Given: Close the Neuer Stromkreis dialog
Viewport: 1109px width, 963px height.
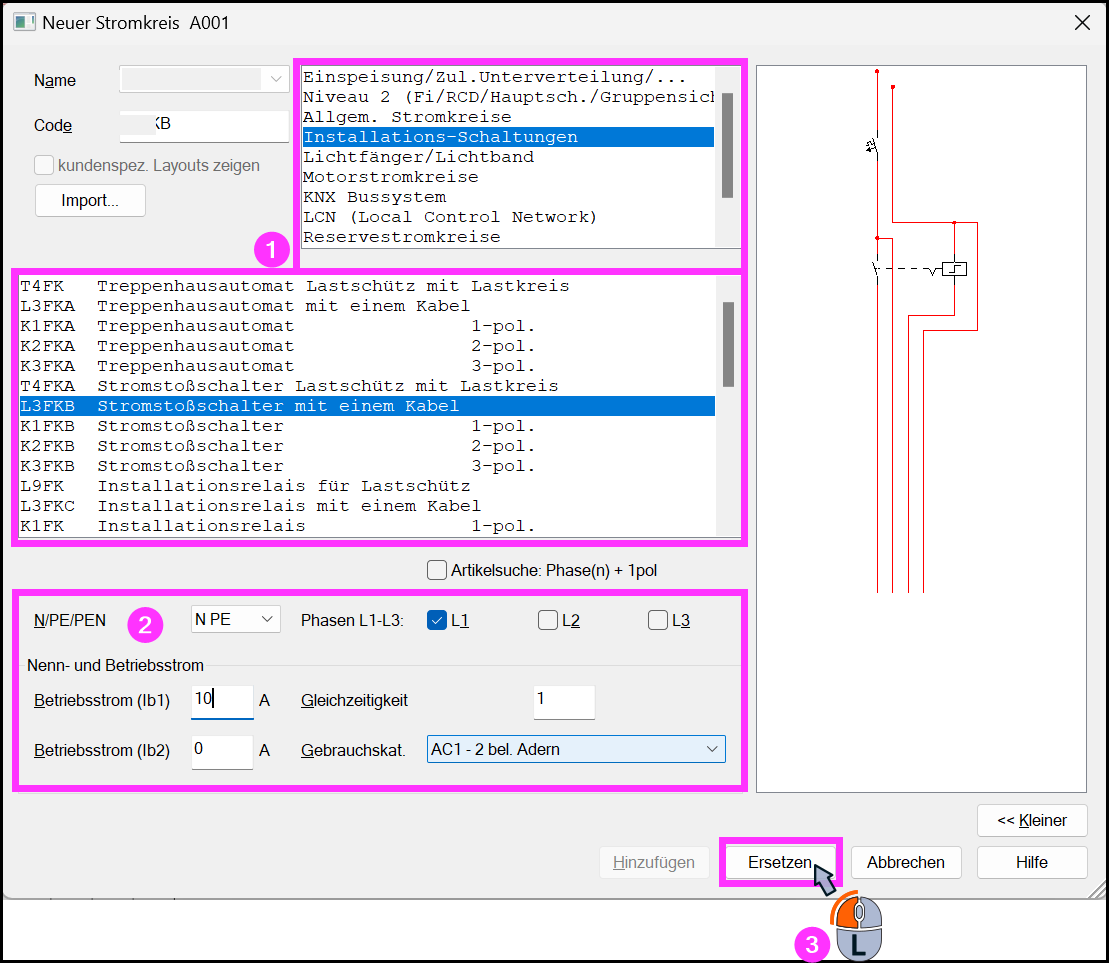Looking at the screenshot, I should 1081,23.
